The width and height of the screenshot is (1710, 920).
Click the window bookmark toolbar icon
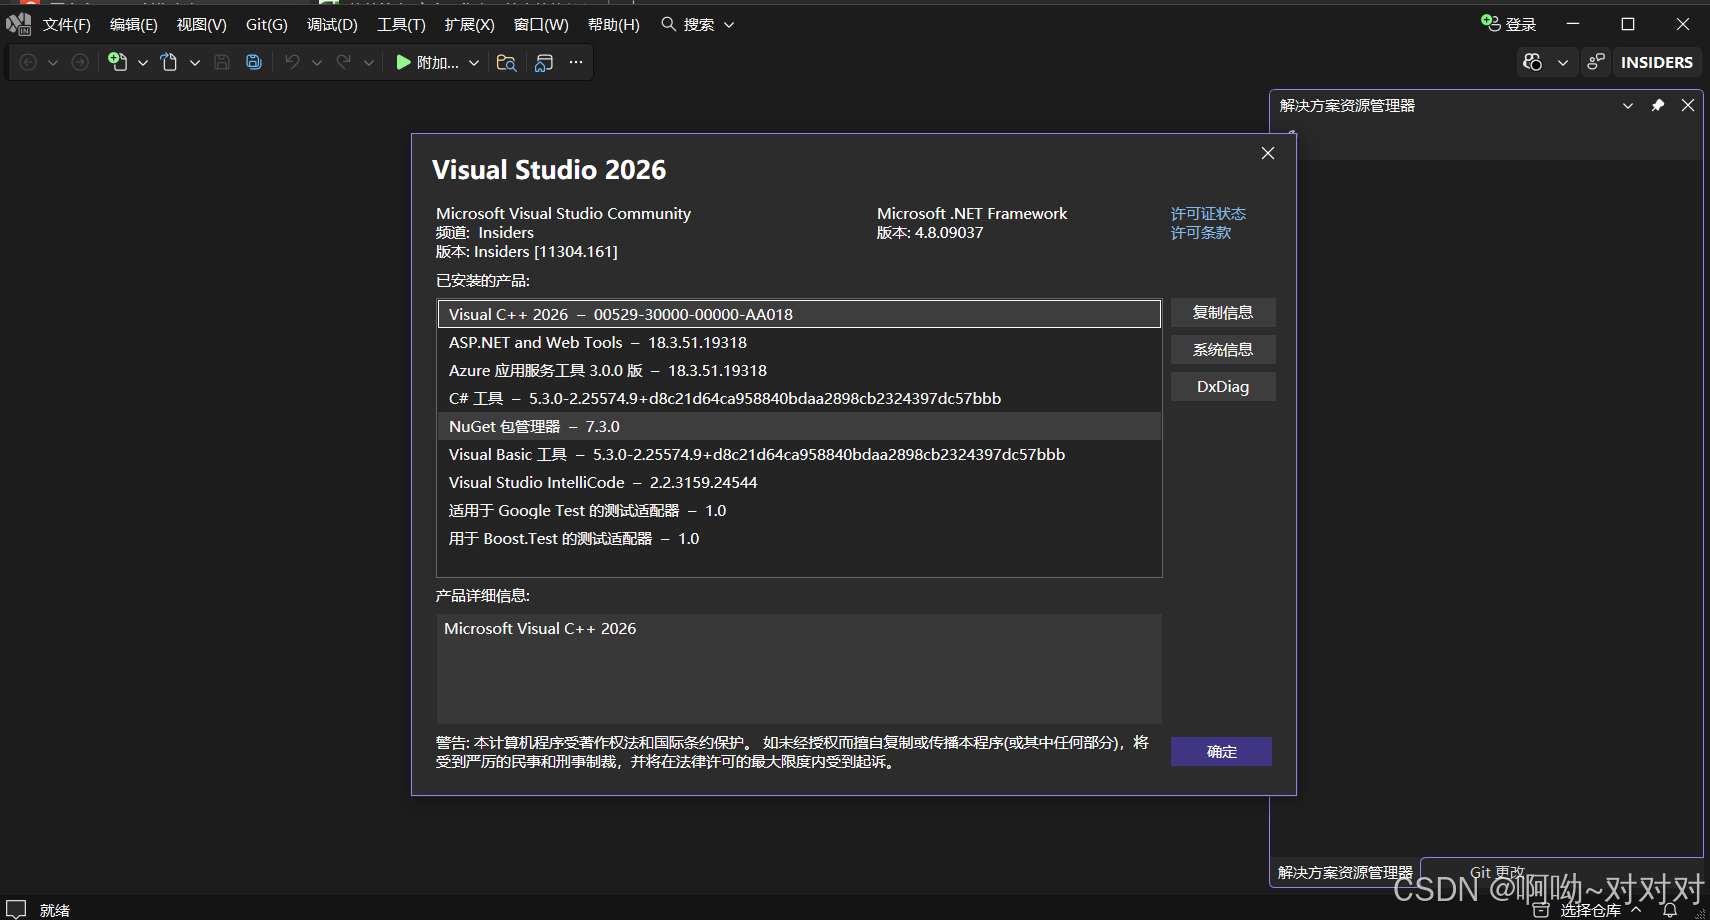coord(544,62)
